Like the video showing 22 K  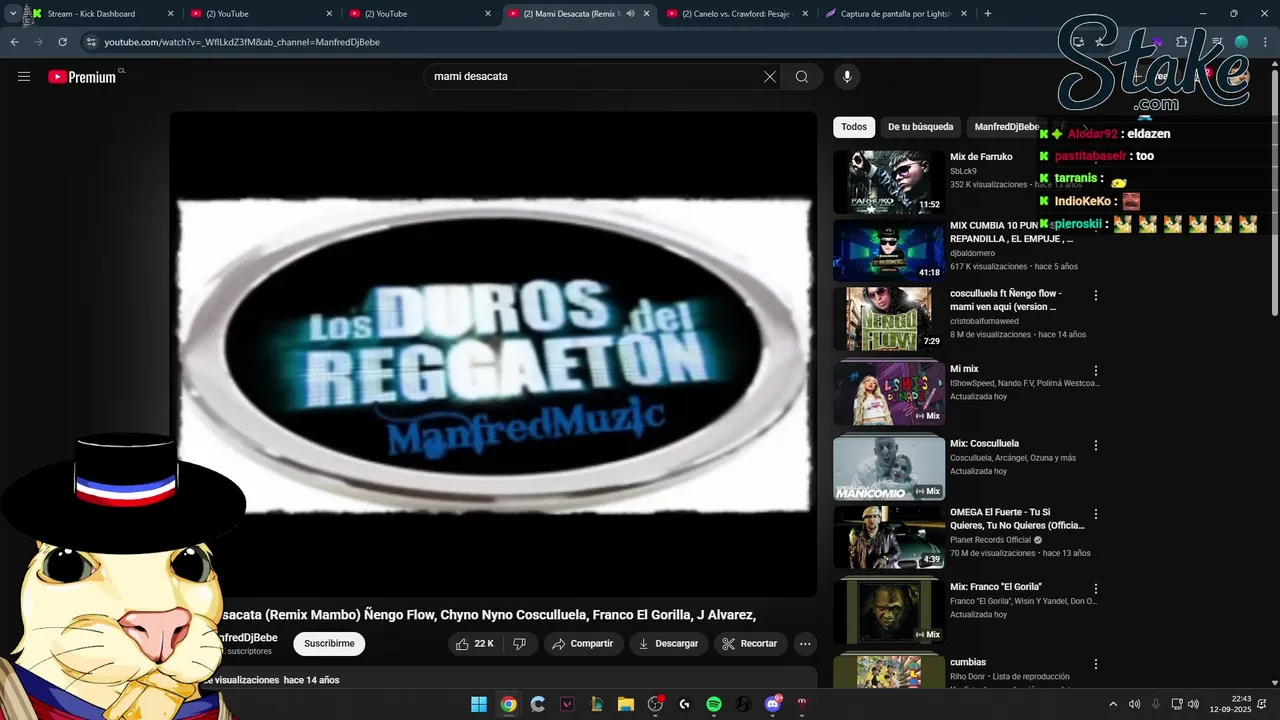pyautogui.click(x=475, y=644)
